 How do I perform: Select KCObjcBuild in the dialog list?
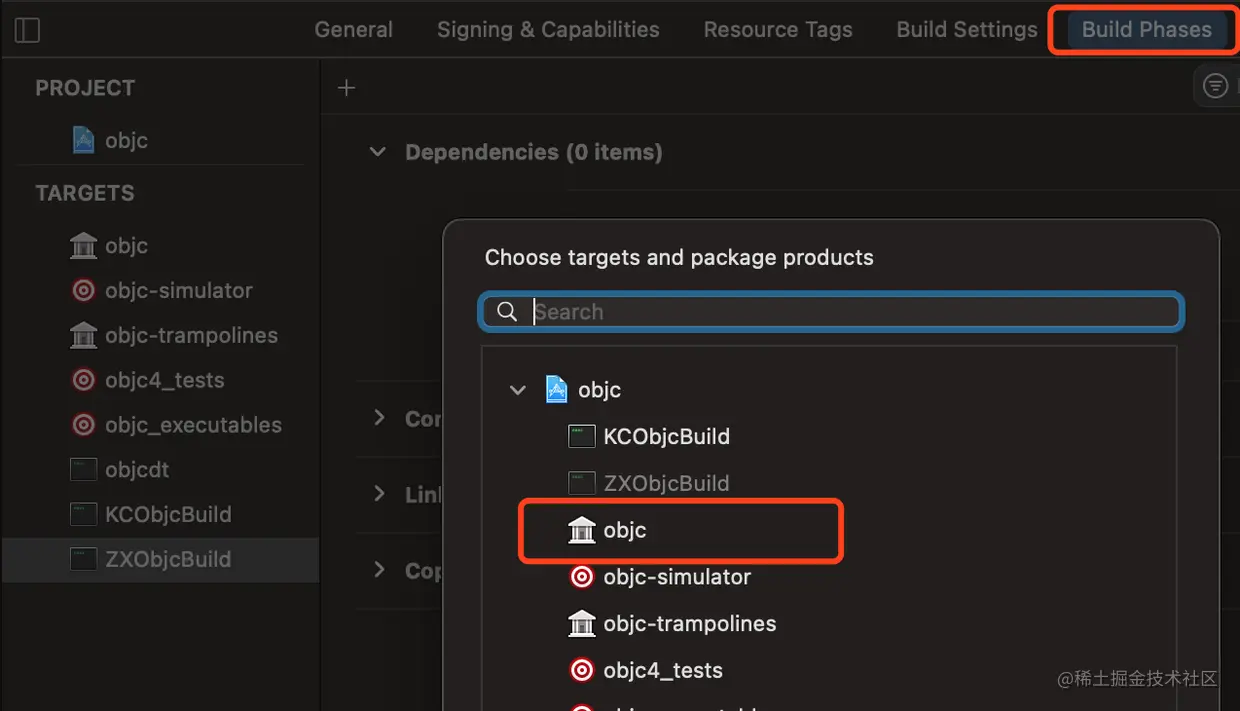click(649, 437)
